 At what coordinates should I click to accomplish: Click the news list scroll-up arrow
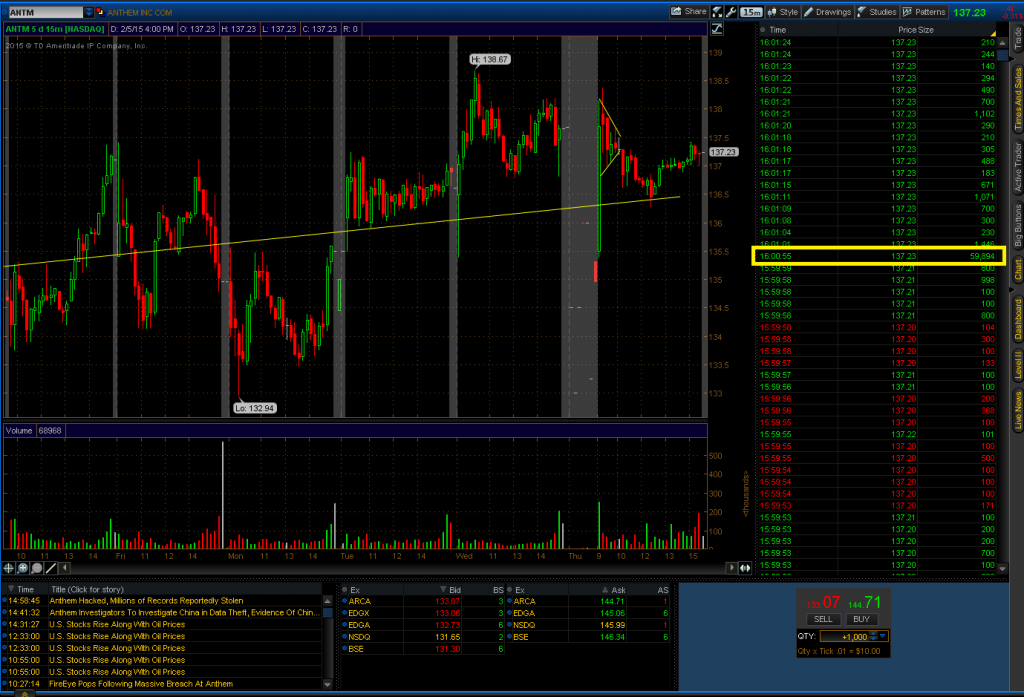coord(328,601)
